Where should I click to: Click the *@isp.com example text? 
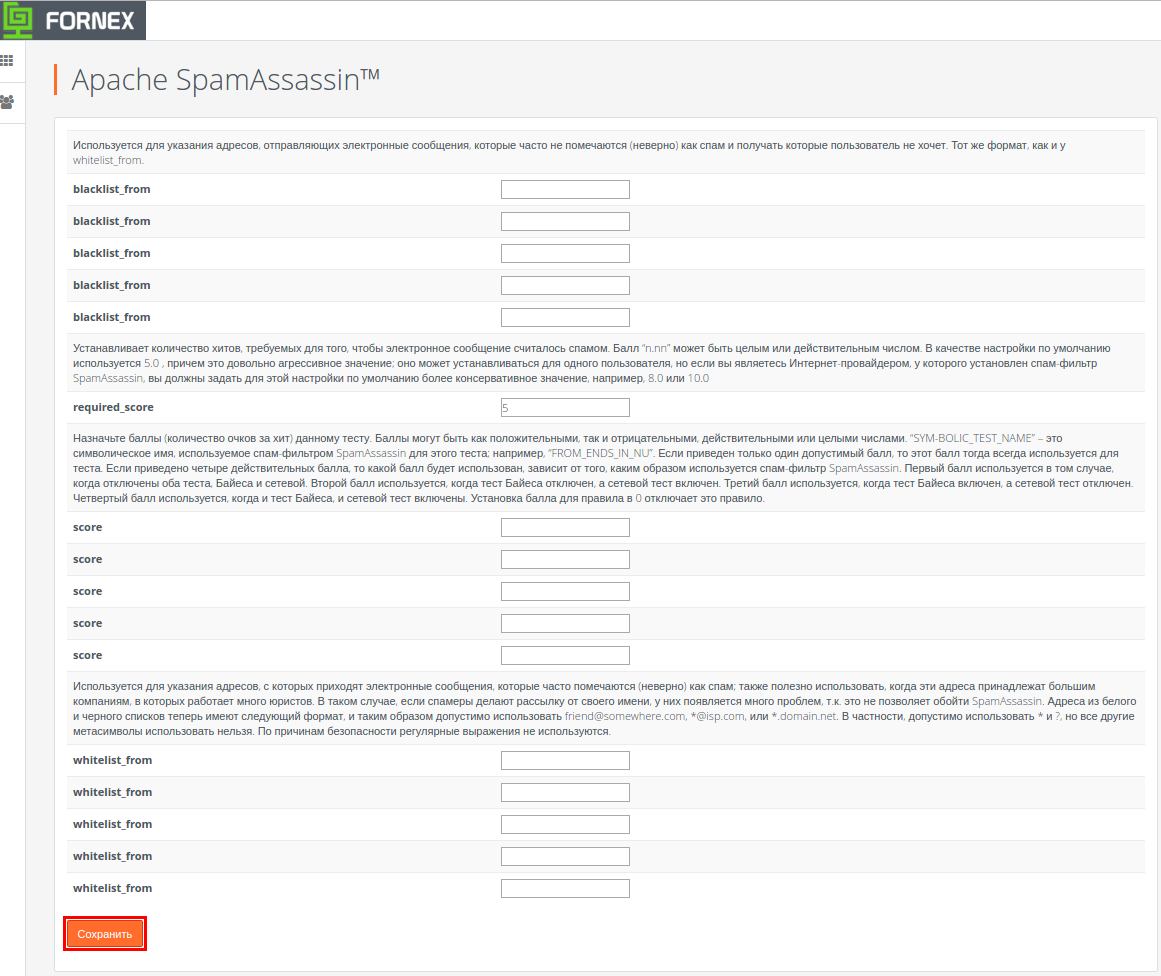(717, 716)
